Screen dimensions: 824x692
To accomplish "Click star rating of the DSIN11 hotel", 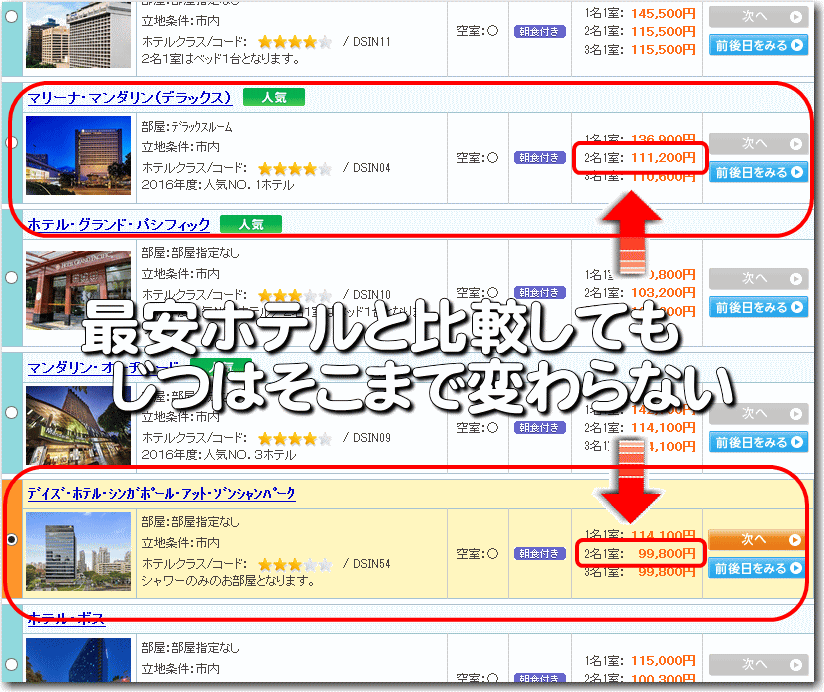I will (x=295, y=42).
